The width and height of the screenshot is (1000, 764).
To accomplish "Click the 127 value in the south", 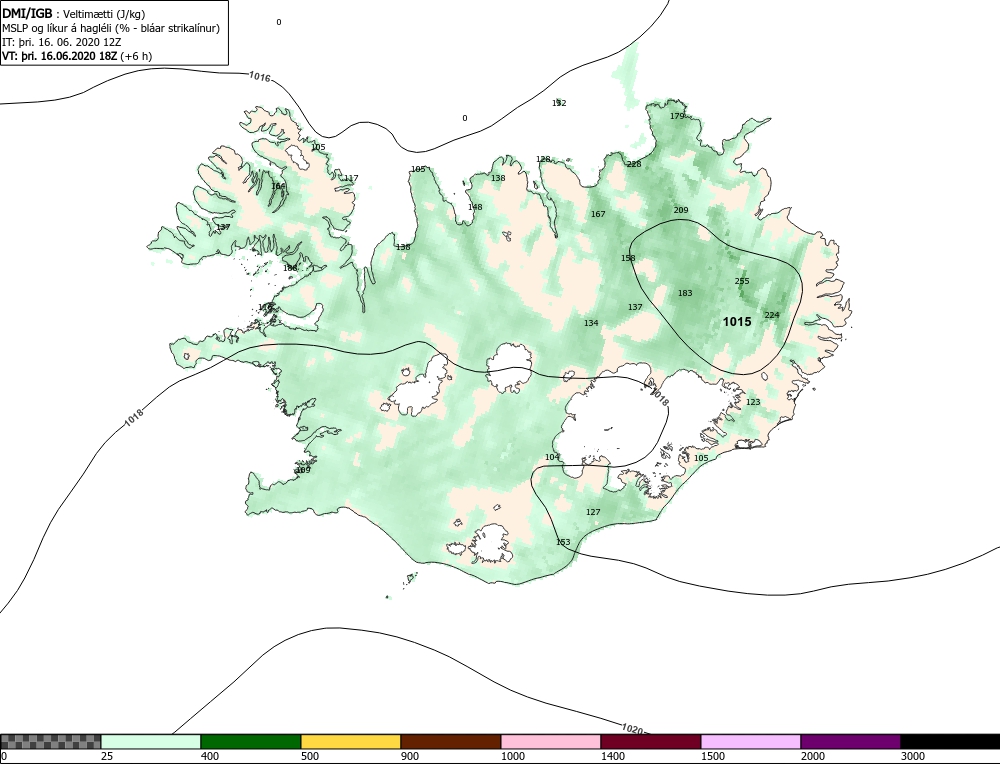I will 593,512.
